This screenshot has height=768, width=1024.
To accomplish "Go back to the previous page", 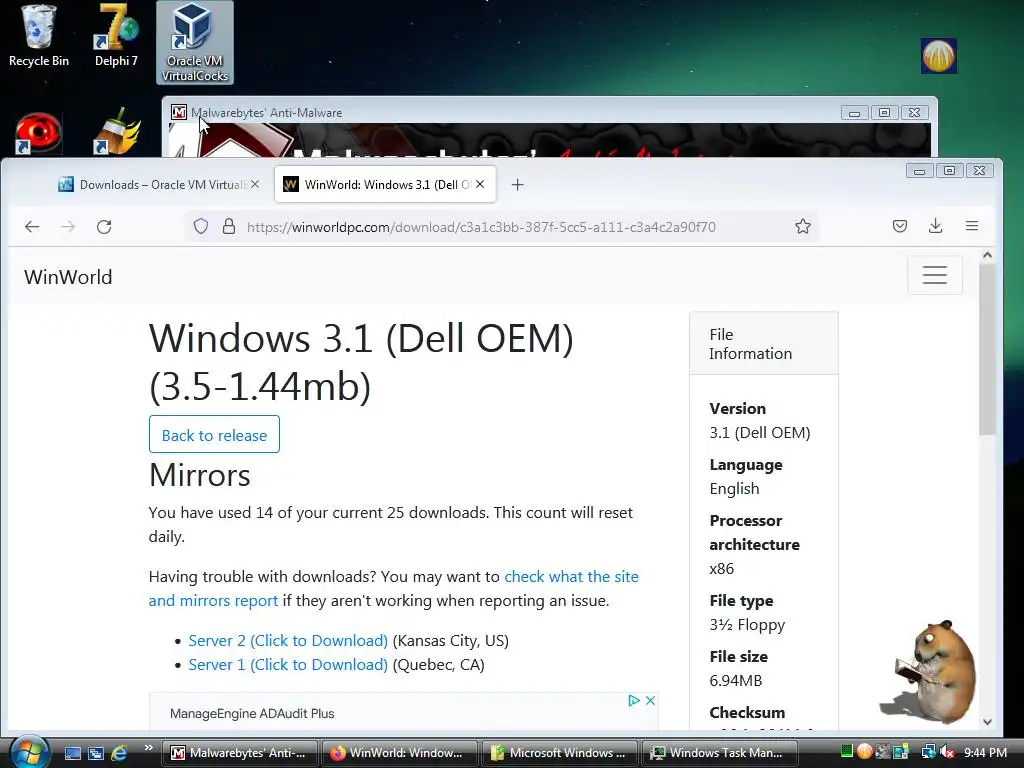I will click(x=32, y=227).
